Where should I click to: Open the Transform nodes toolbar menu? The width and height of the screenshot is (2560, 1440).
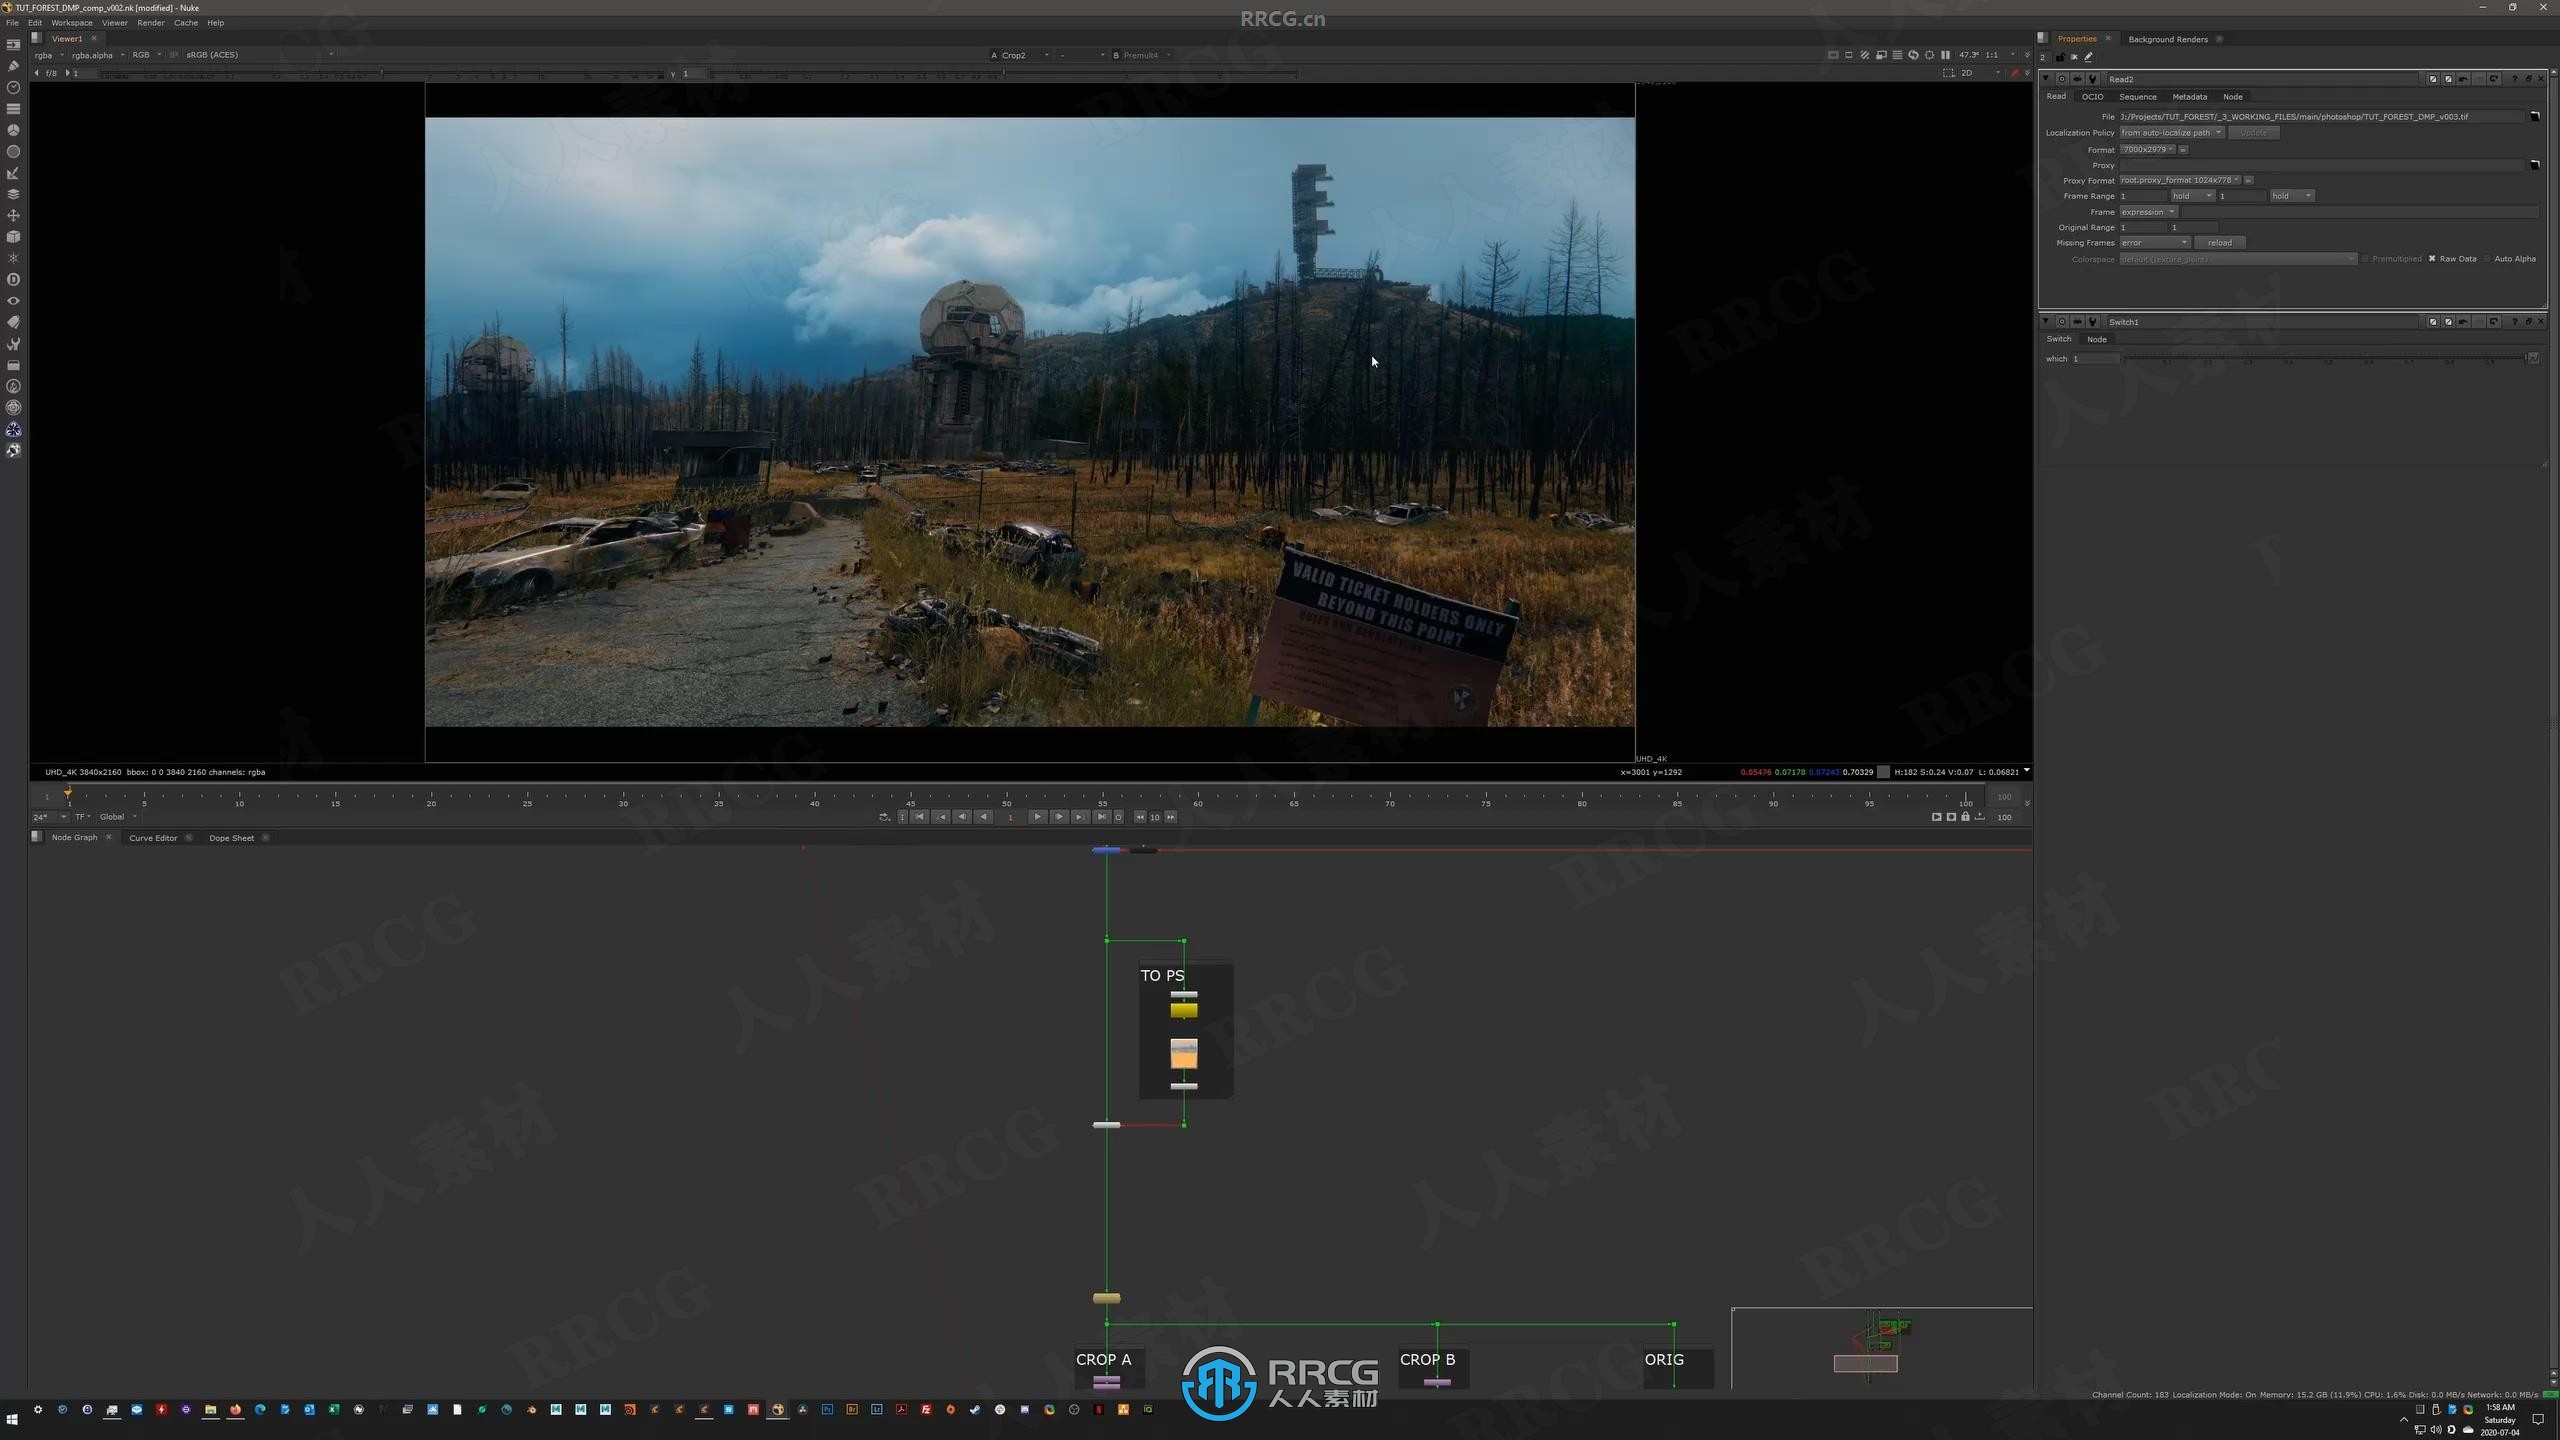[x=13, y=215]
